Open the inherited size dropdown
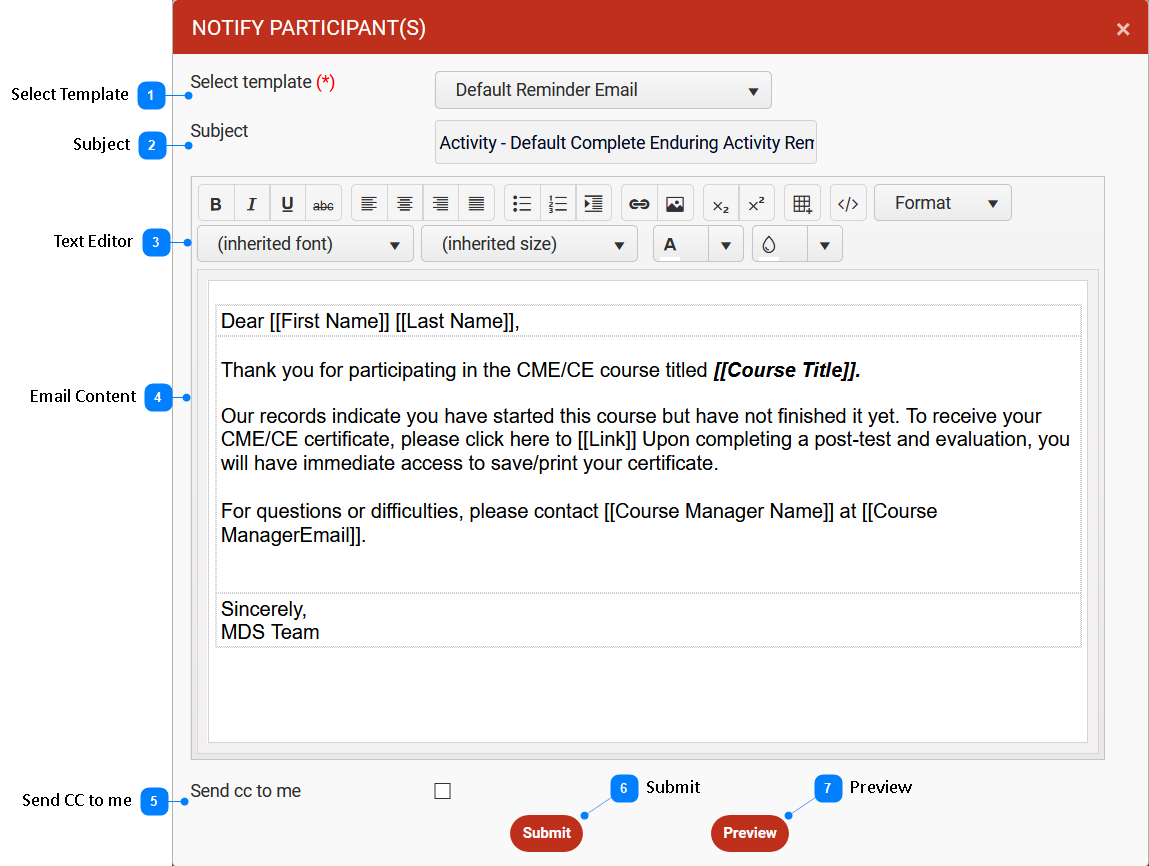The width and height of the screenshot is (1149, 866). click(x=529, y=244)
